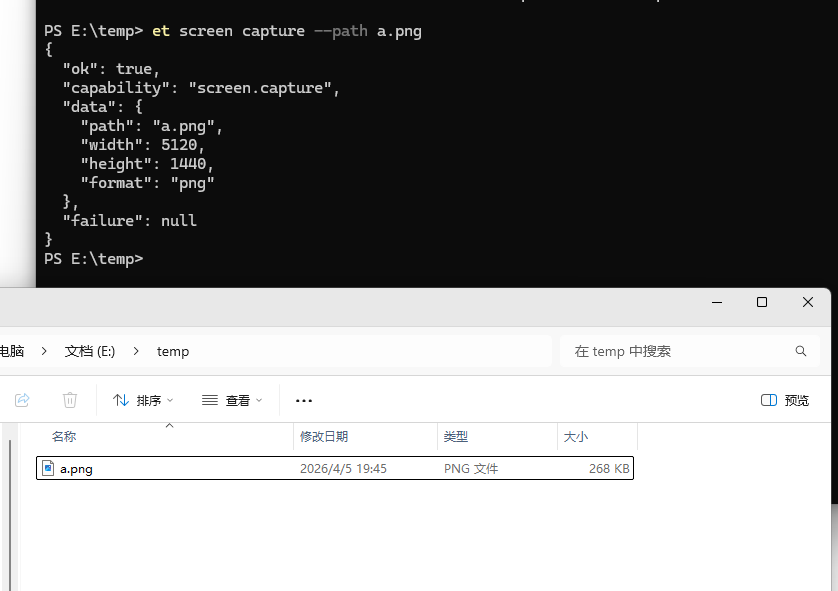Click the a.png file icon
The image size is (838, 591).
pyautogui.click(x=48, y=468)
